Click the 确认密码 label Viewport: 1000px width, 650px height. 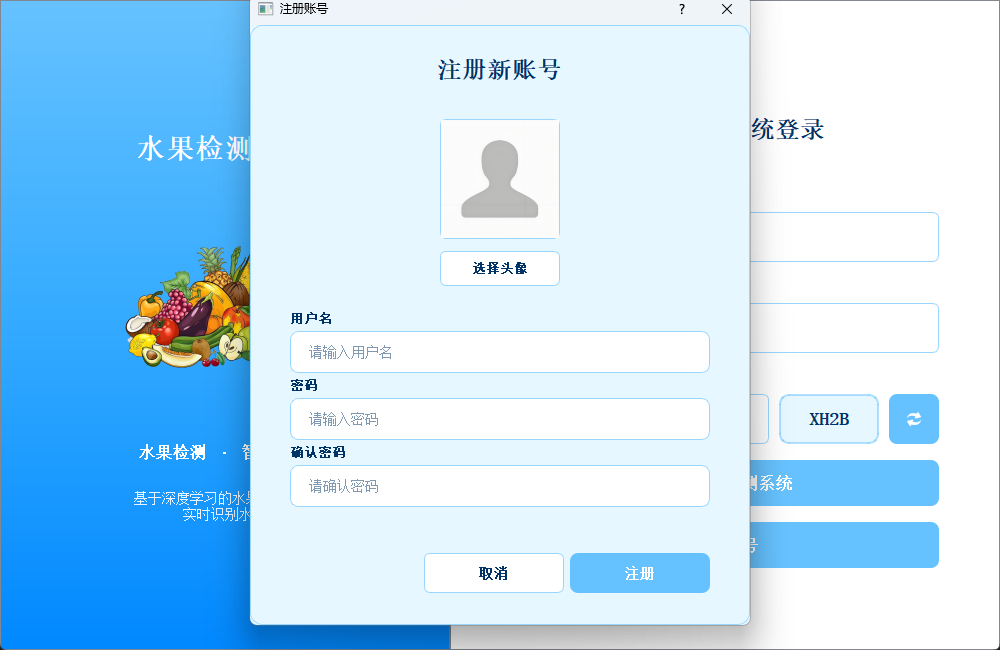pyautogui.click(x=318, y=452)
